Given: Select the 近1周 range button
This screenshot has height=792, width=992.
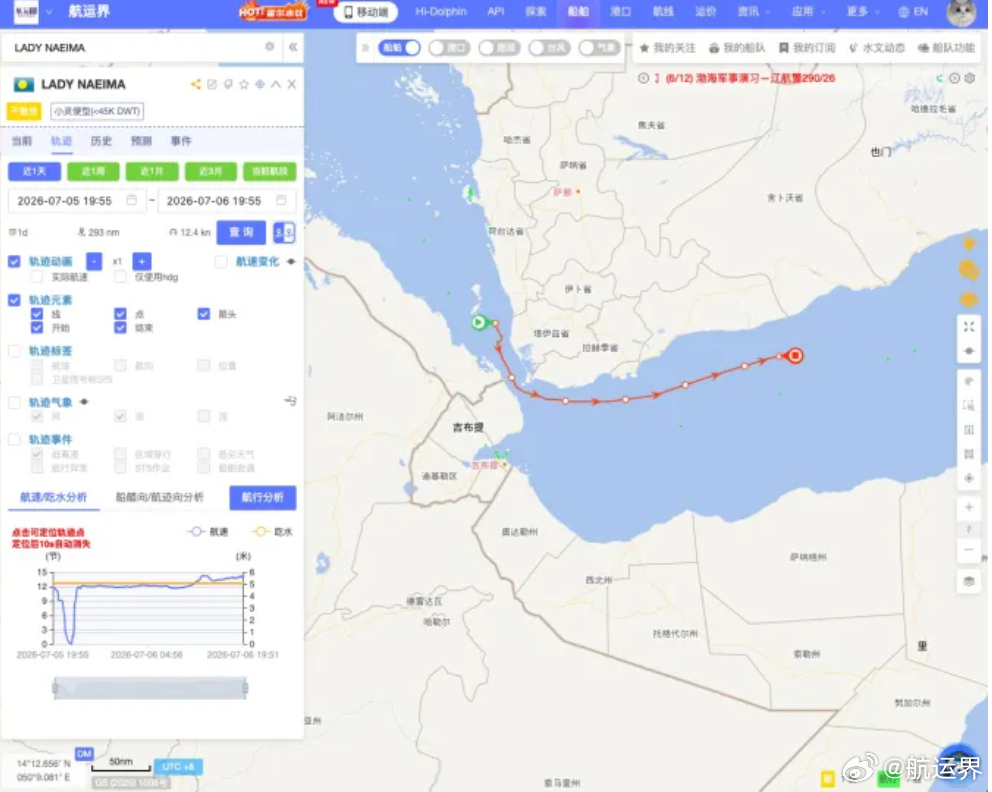Looking at the screenshot, I should (x=93, y=171).
